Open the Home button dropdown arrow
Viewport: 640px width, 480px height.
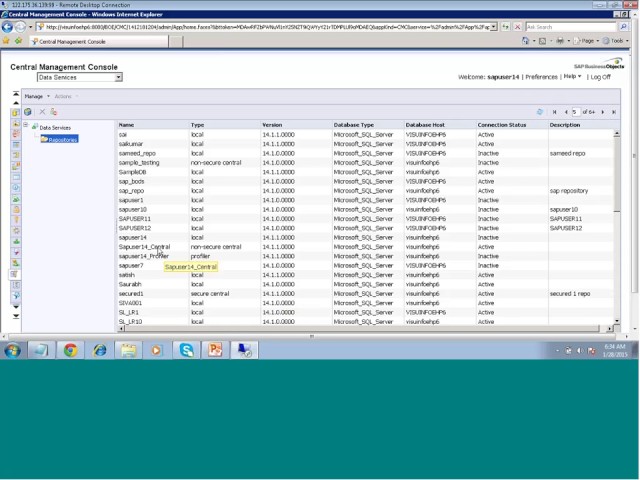click(533, 41)
